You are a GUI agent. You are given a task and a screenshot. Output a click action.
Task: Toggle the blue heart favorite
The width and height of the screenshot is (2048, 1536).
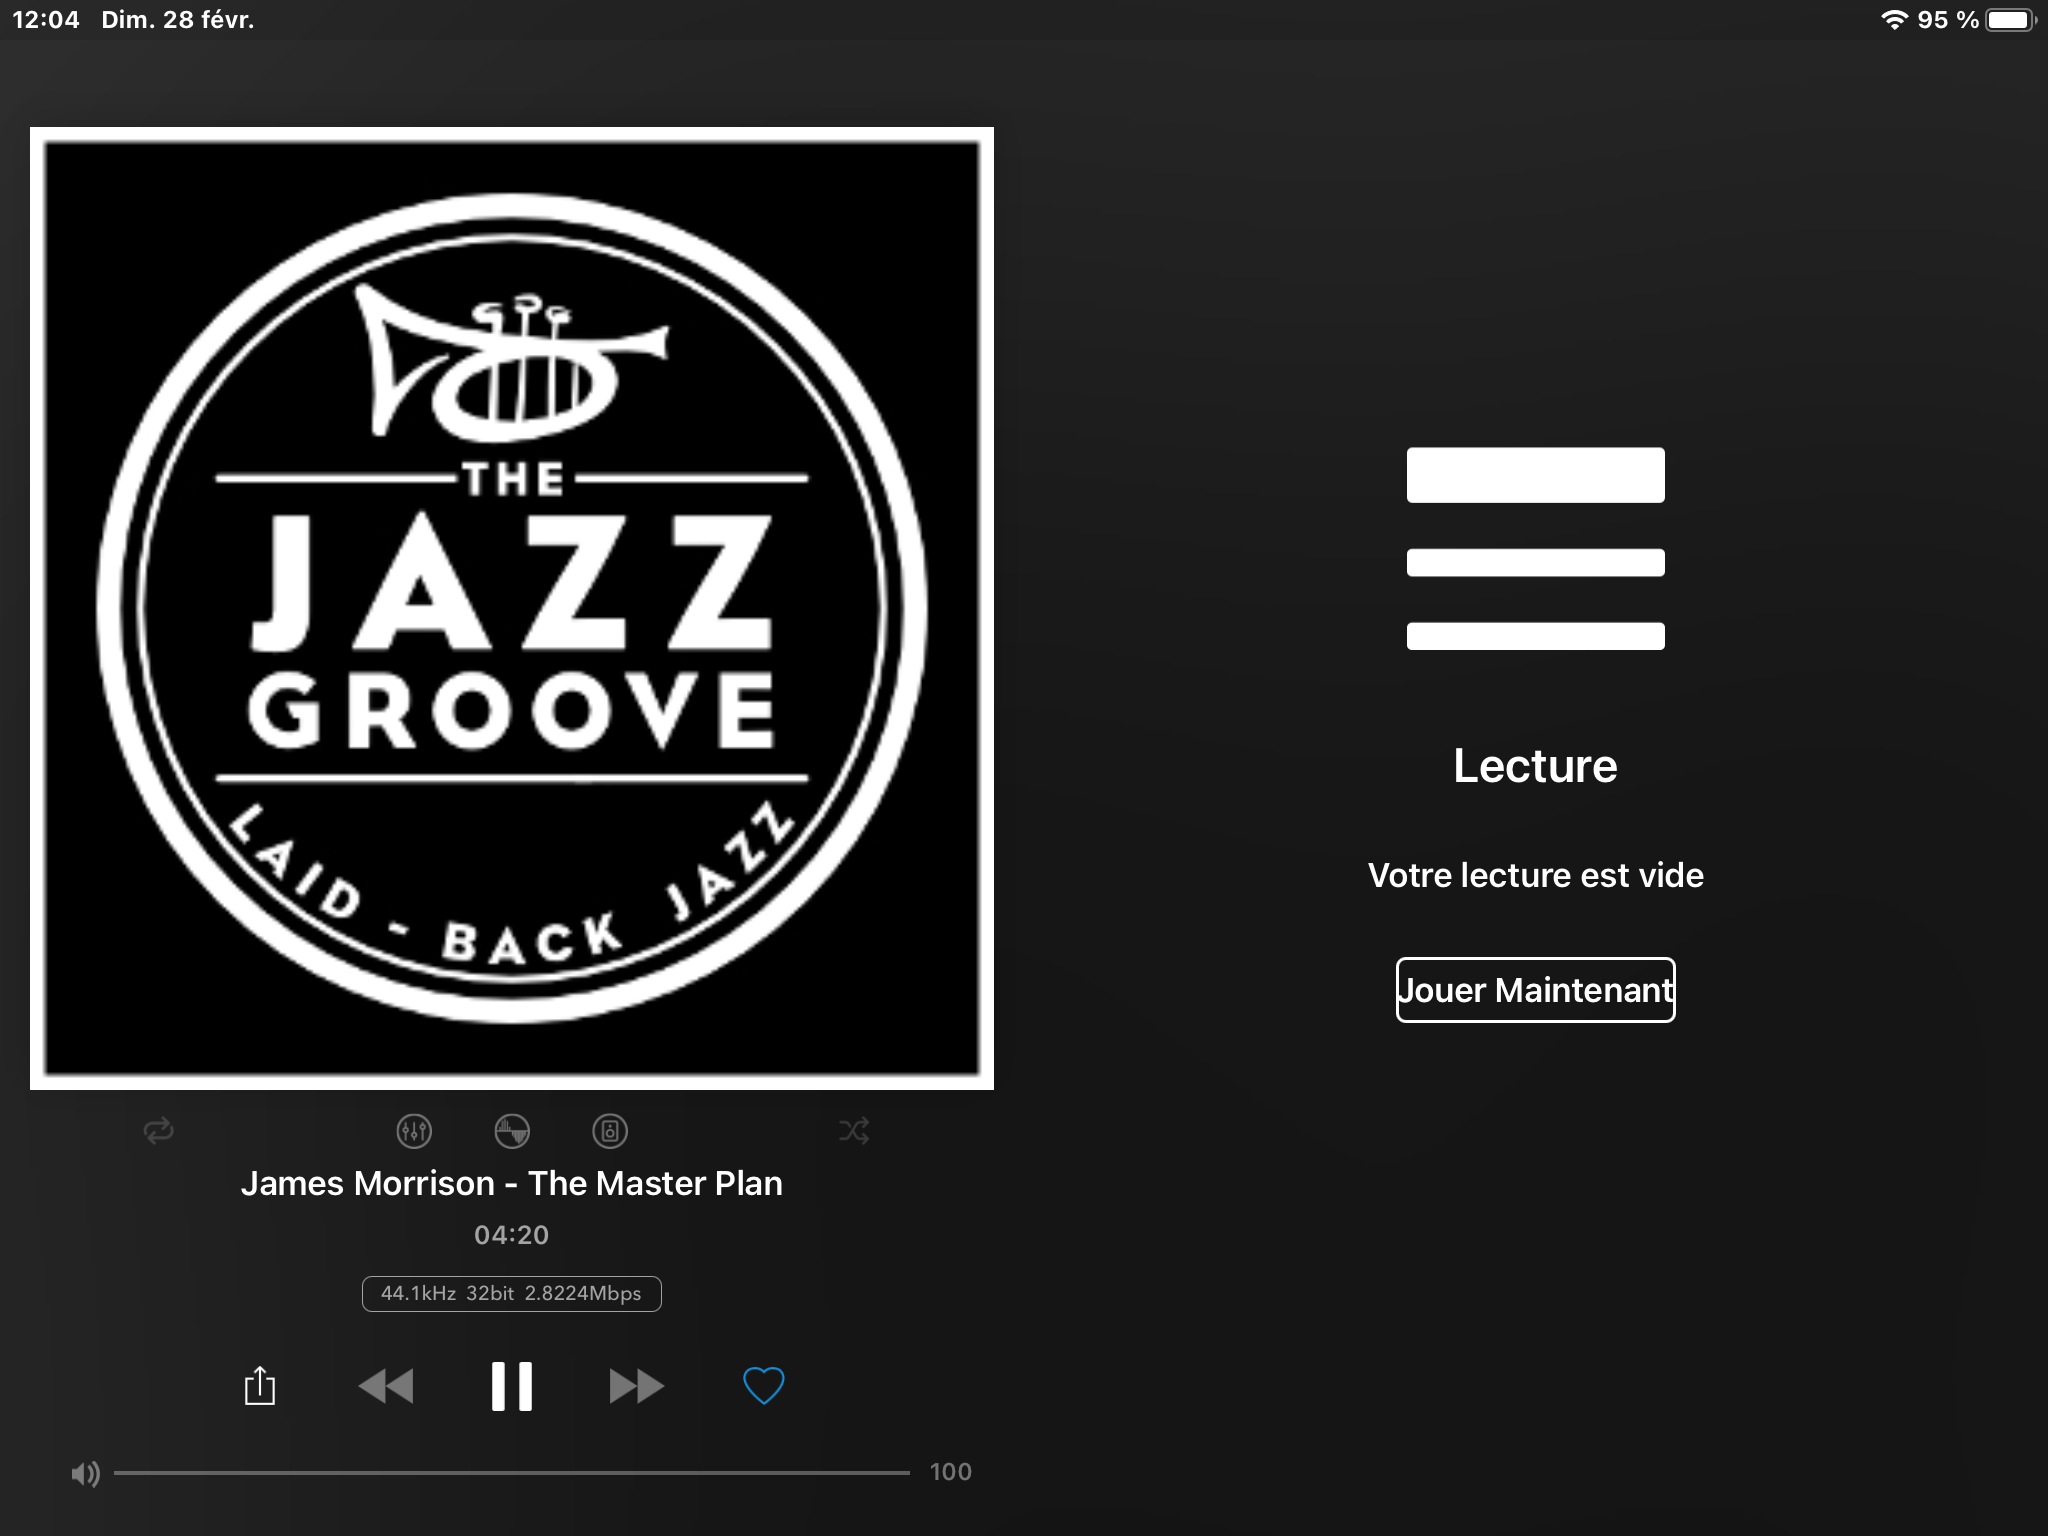(763, 1386)
